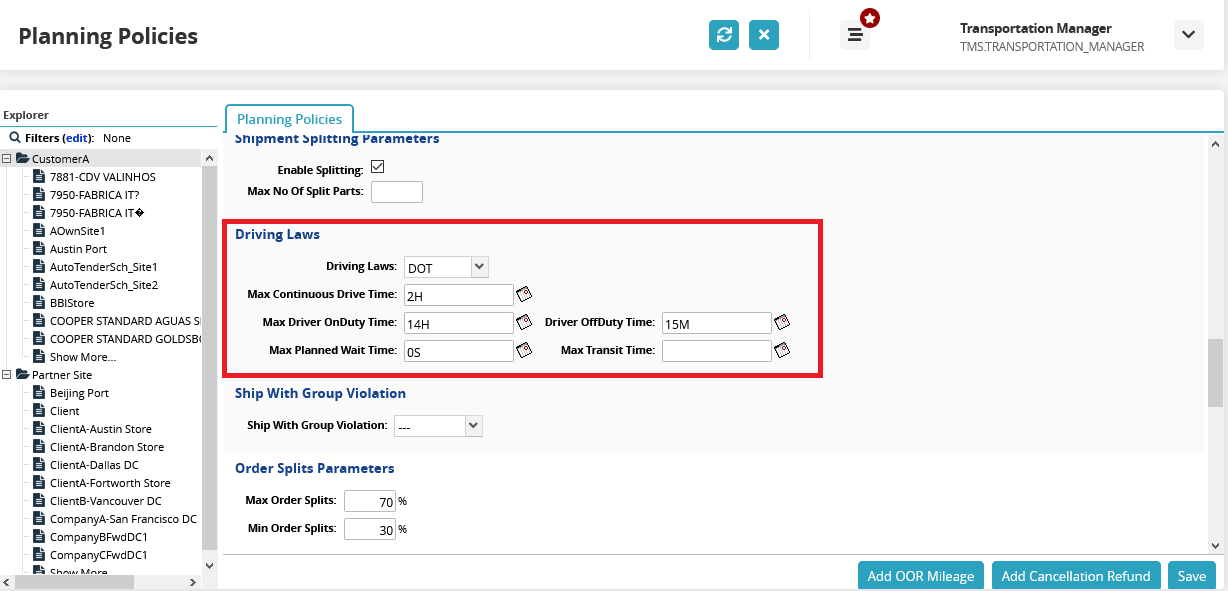The width and height of the screenshot is (1228, 591).
Task: Close the Planning Policies page with X button
Action: click(x=764, y=35)
